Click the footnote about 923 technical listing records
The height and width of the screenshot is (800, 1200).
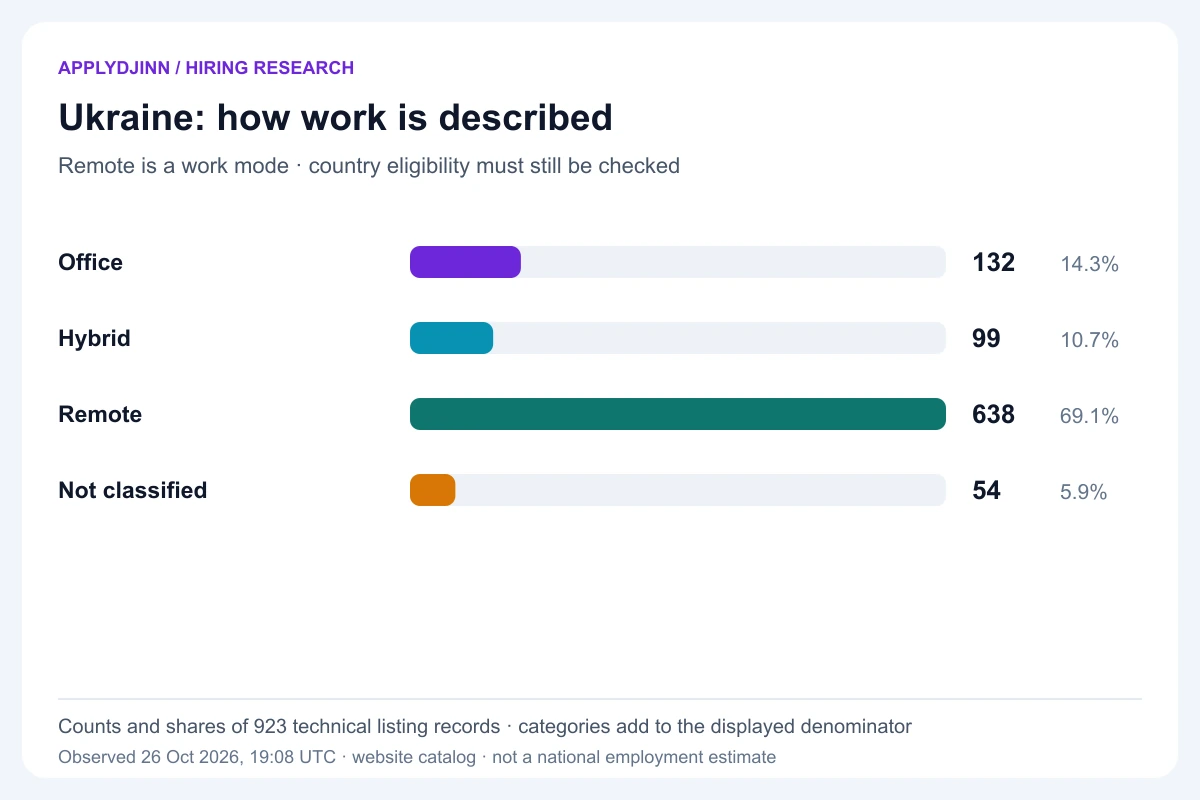[x=485, y=727]
